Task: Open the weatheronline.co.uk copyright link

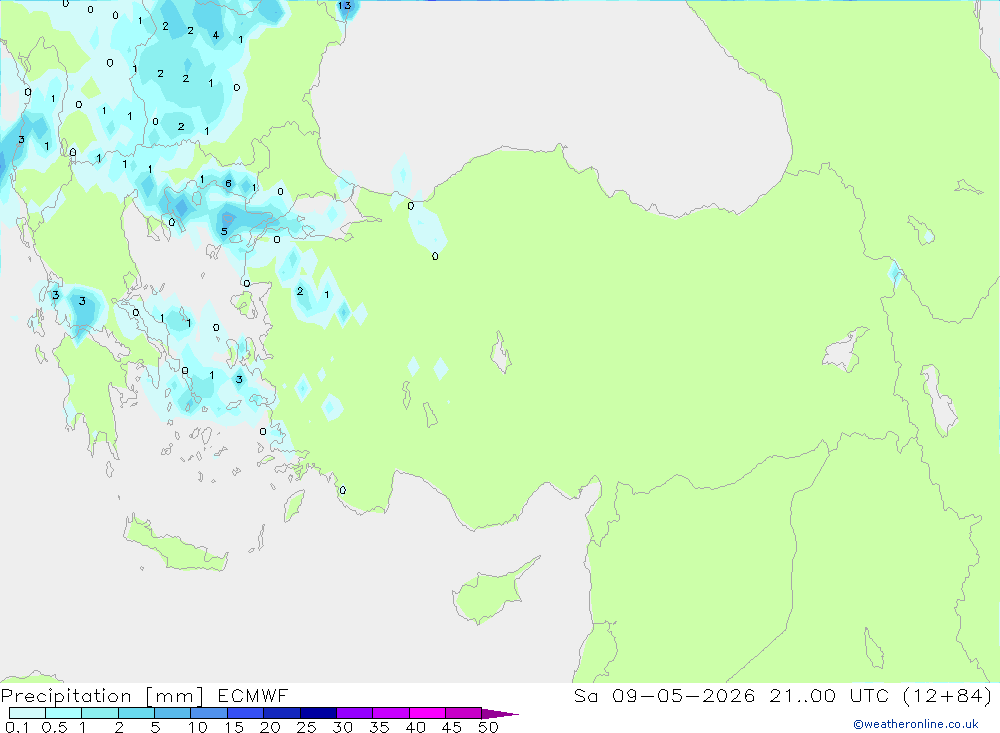Action: coord(916,724)
